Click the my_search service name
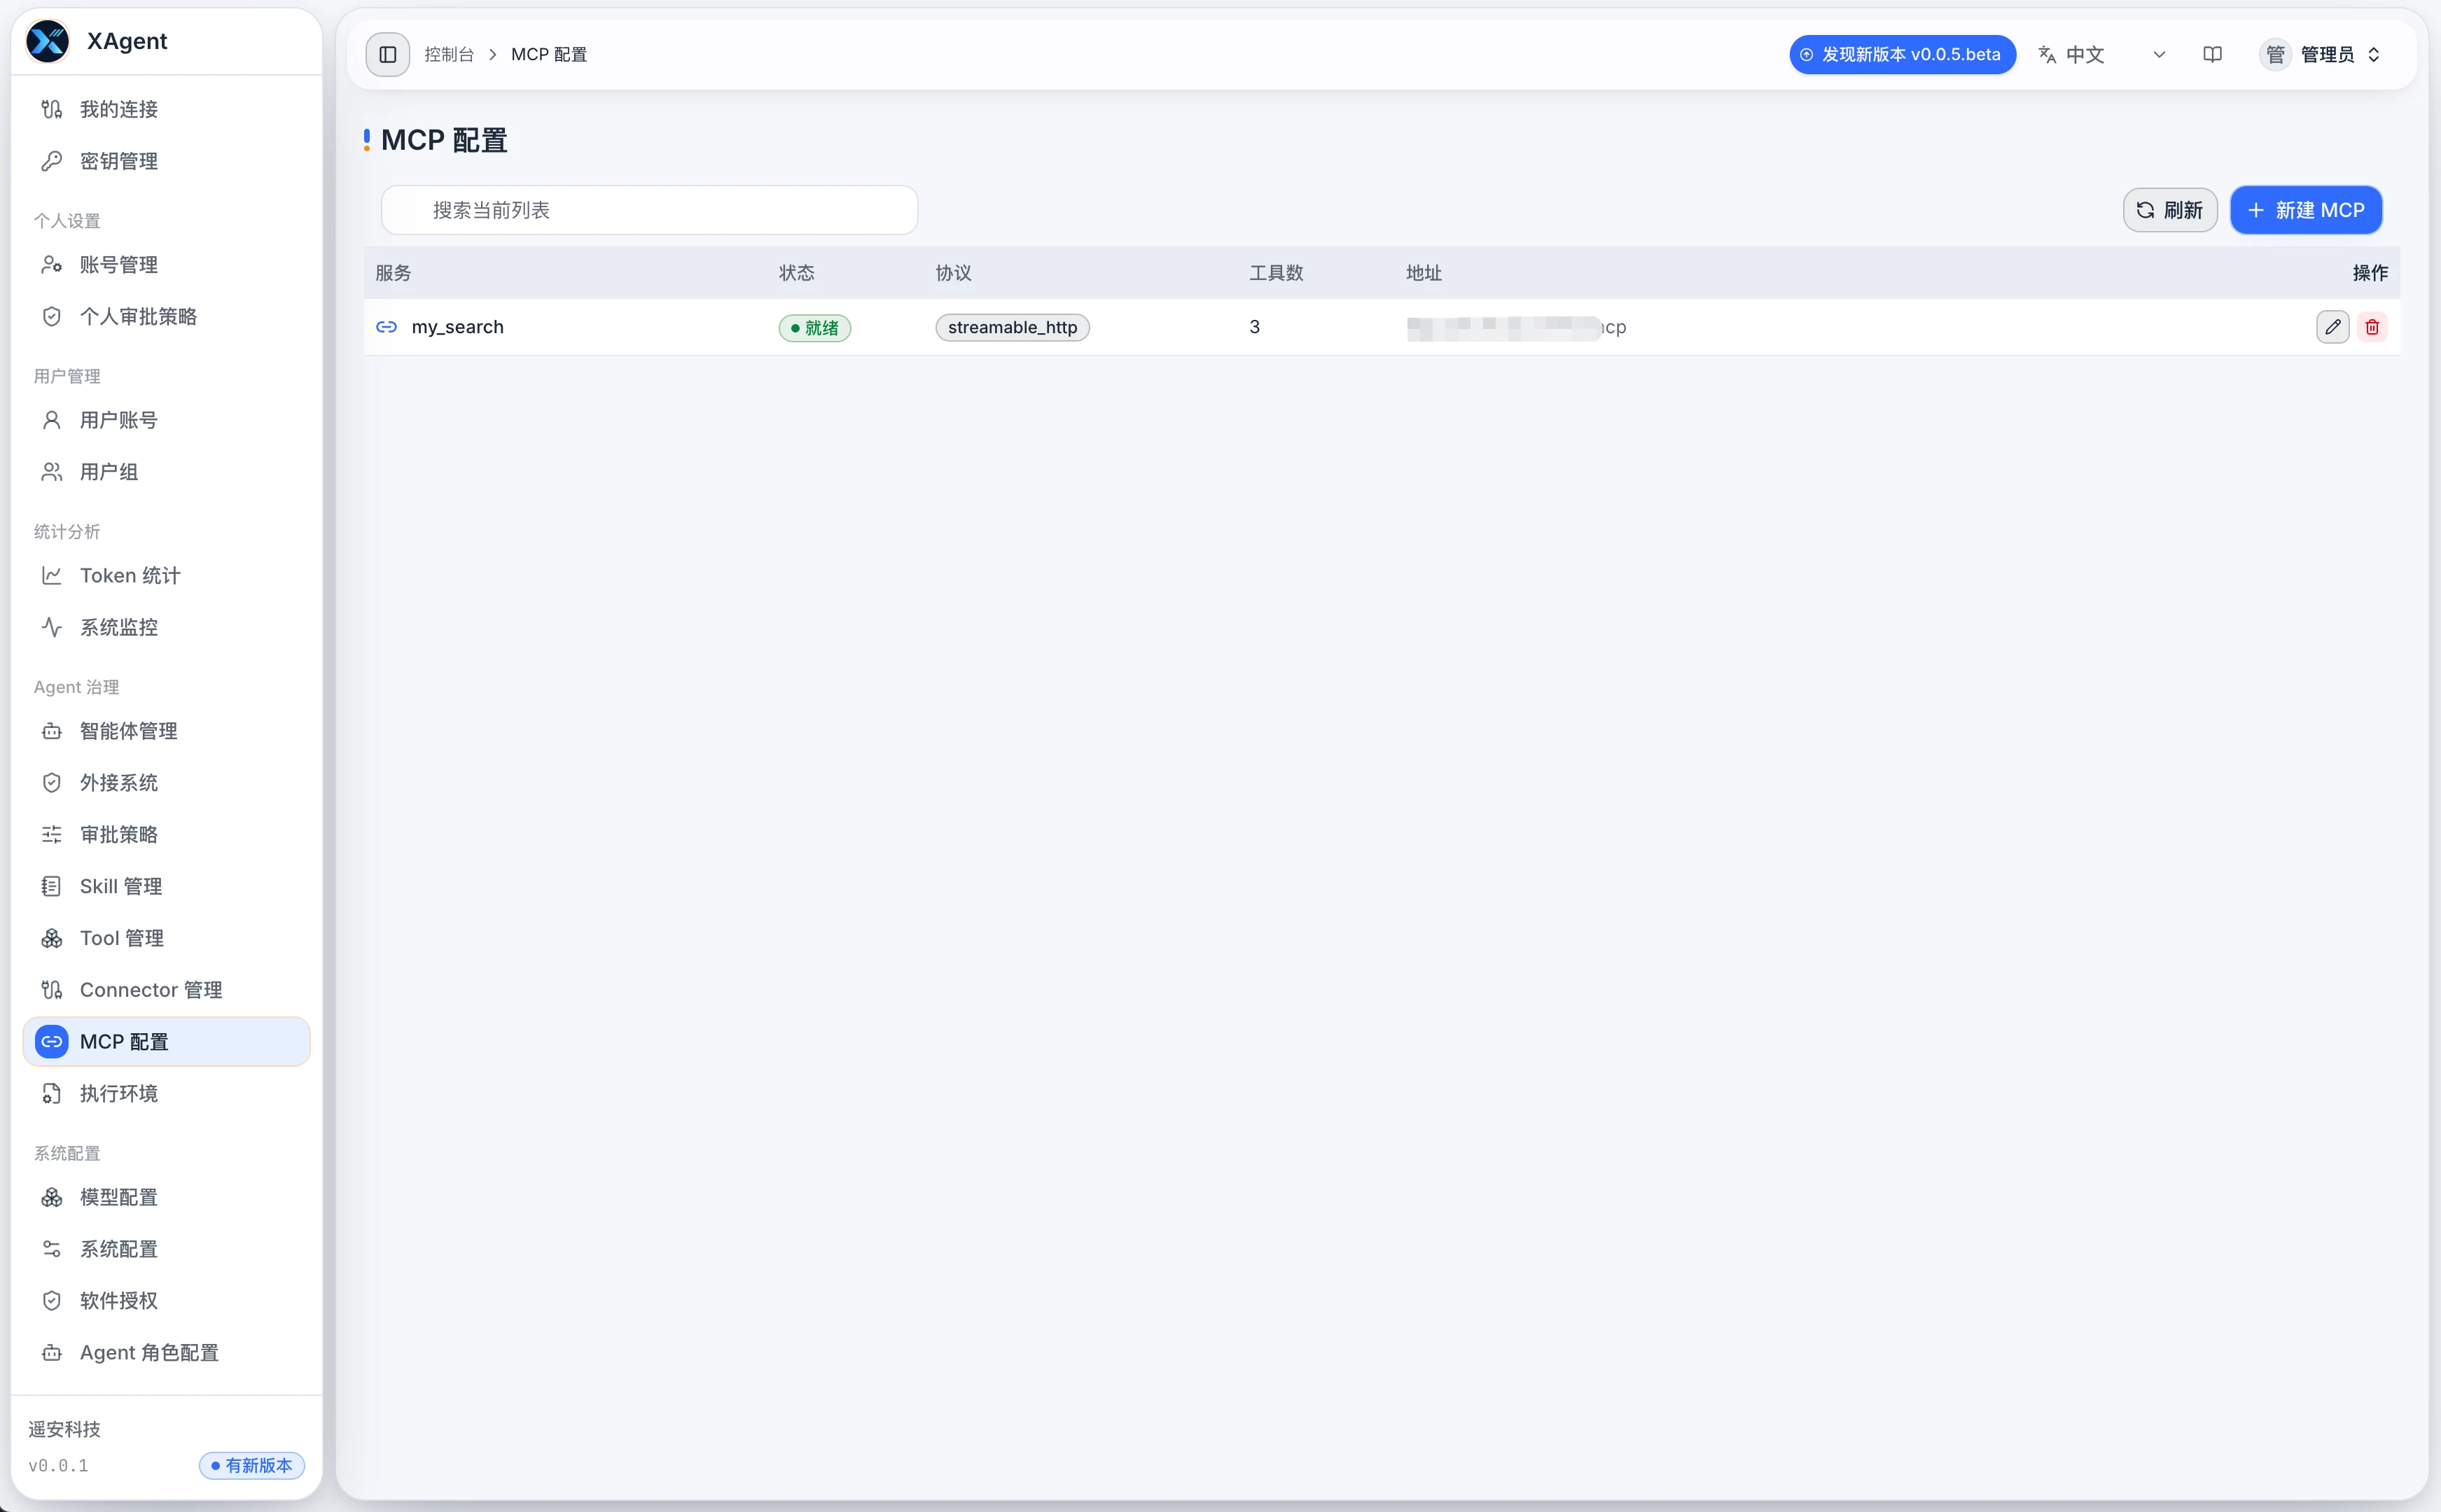2441x1512 pixels. coord(457,327)
